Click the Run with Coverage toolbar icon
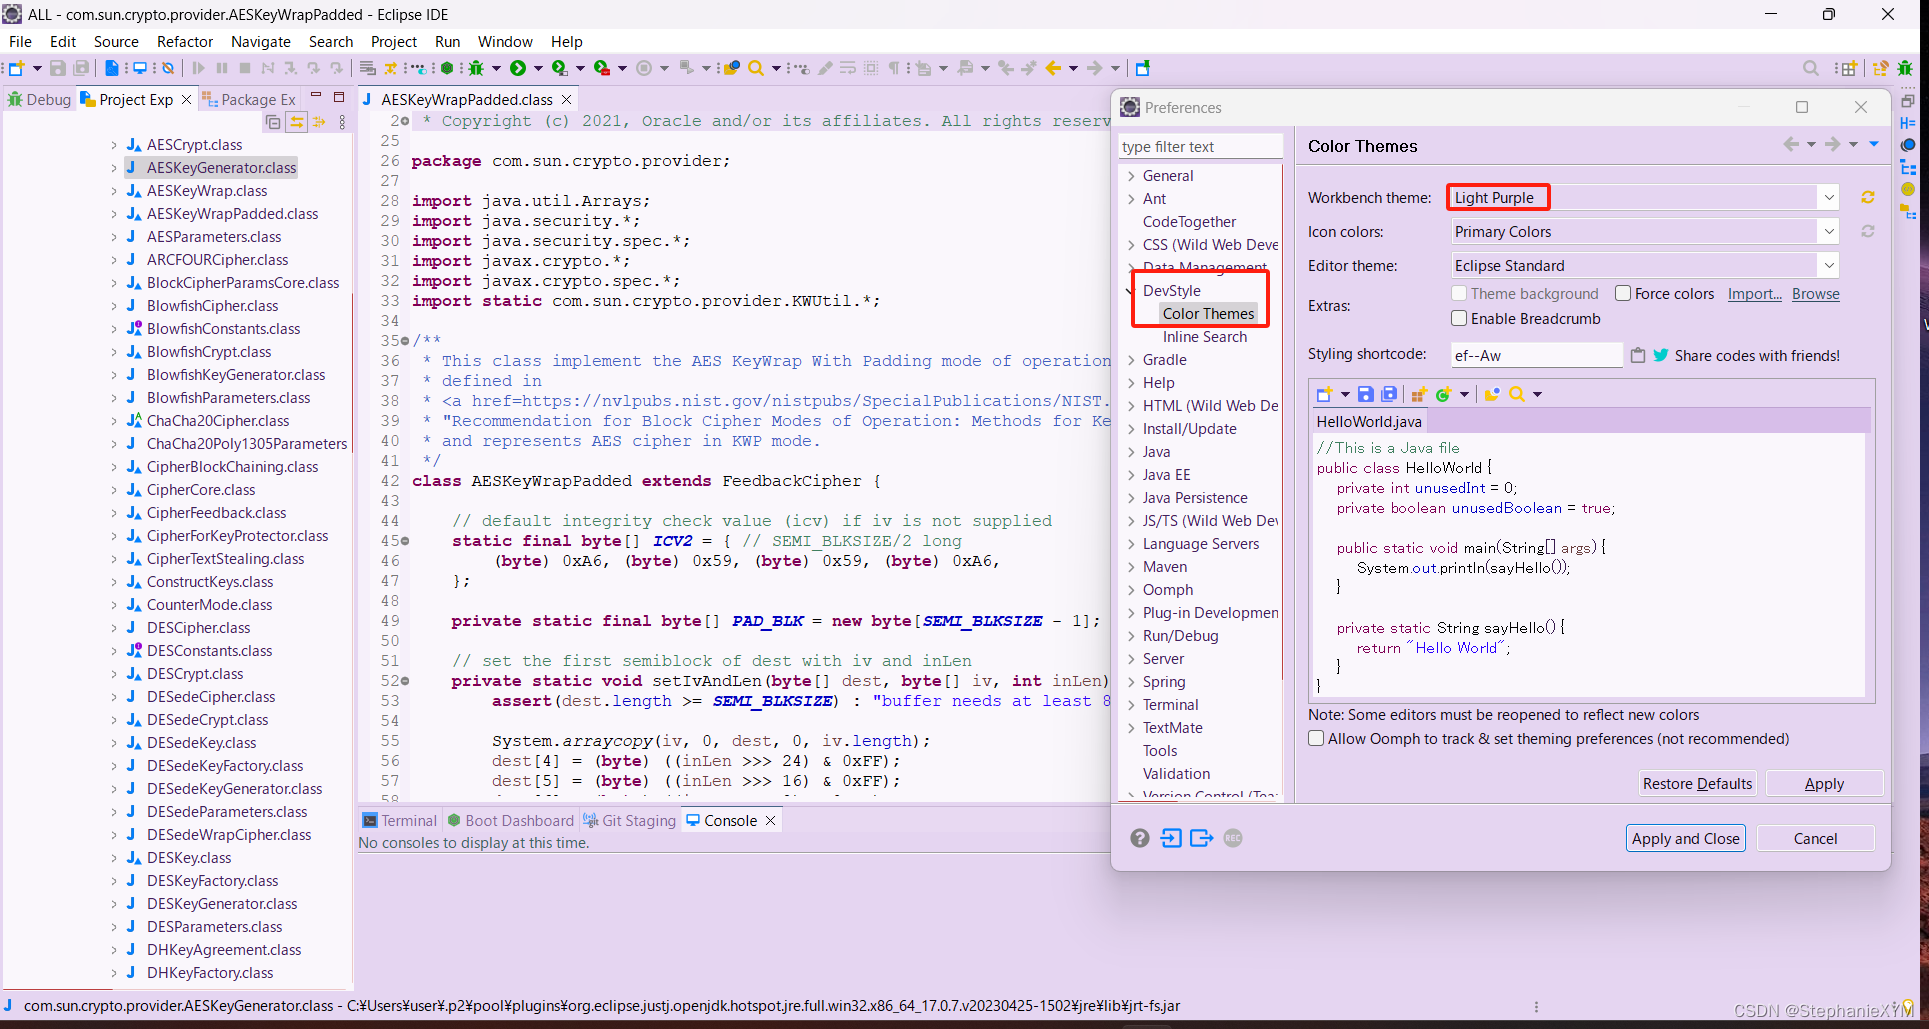The height and width of the screenshot is (1029, 1929). [x=560, y=68]
